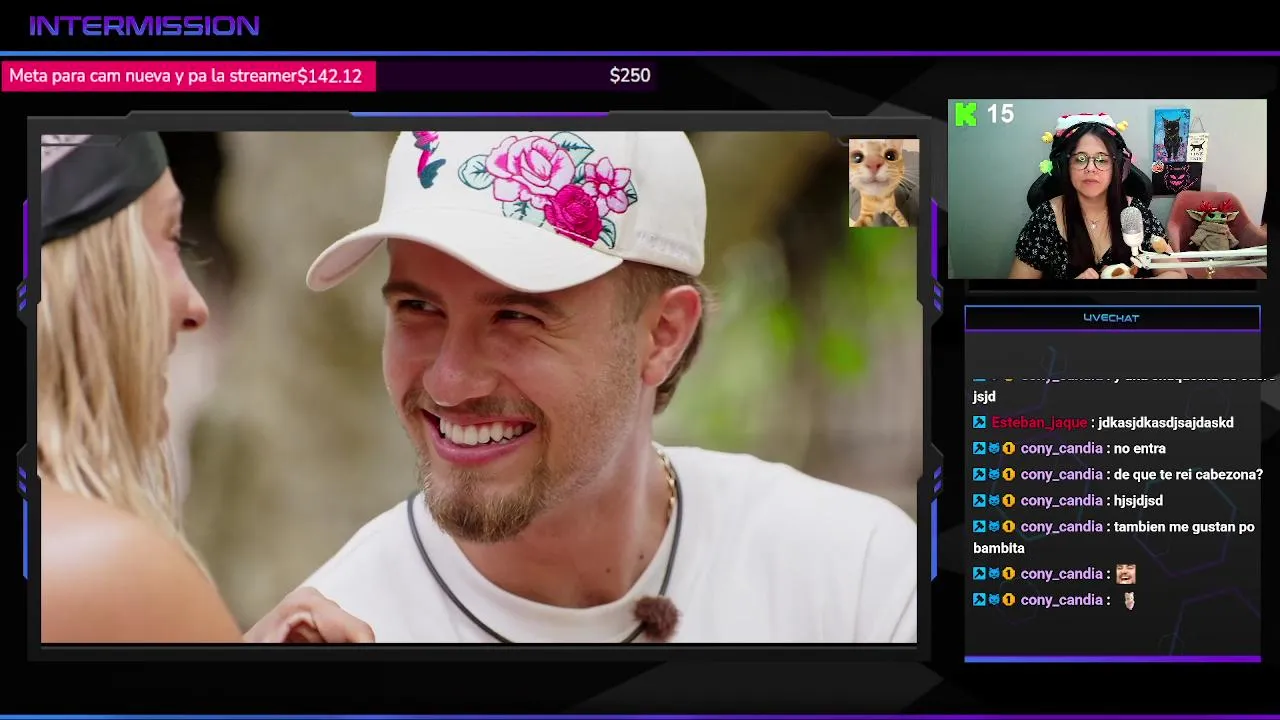Click message 'jdkasjdkasdjsajdaskd'
The width and height of the screenshot is (1280, 720).
coord(1166,423)
